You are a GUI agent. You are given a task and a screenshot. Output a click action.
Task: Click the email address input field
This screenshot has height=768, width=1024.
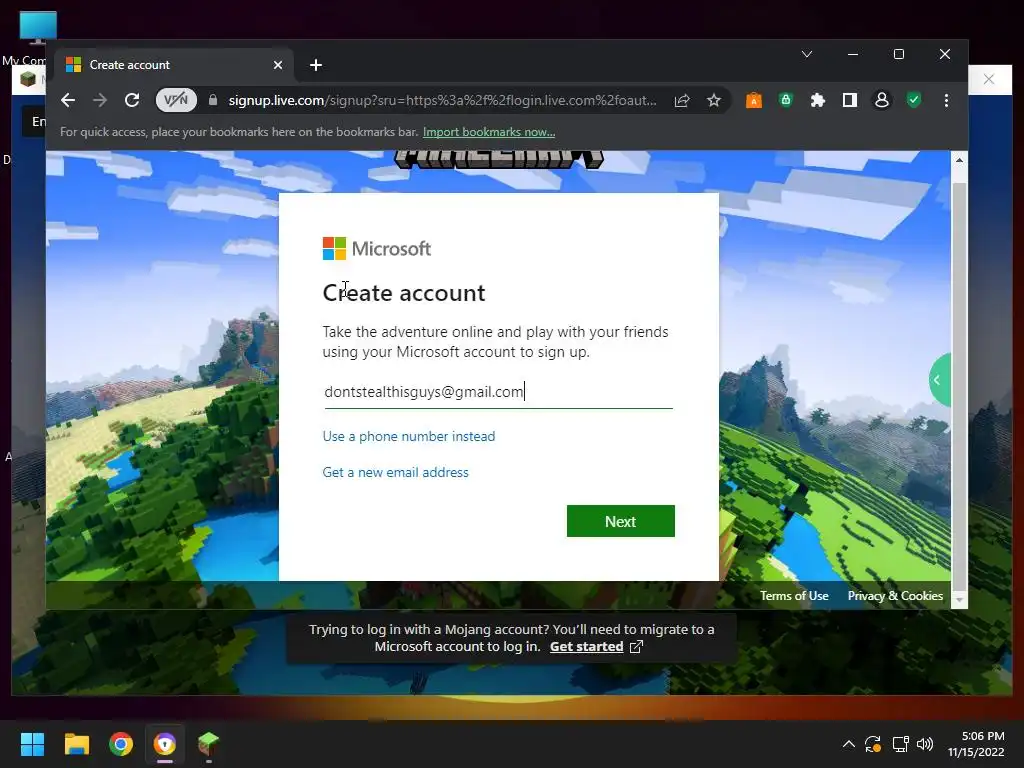[498, 392]
